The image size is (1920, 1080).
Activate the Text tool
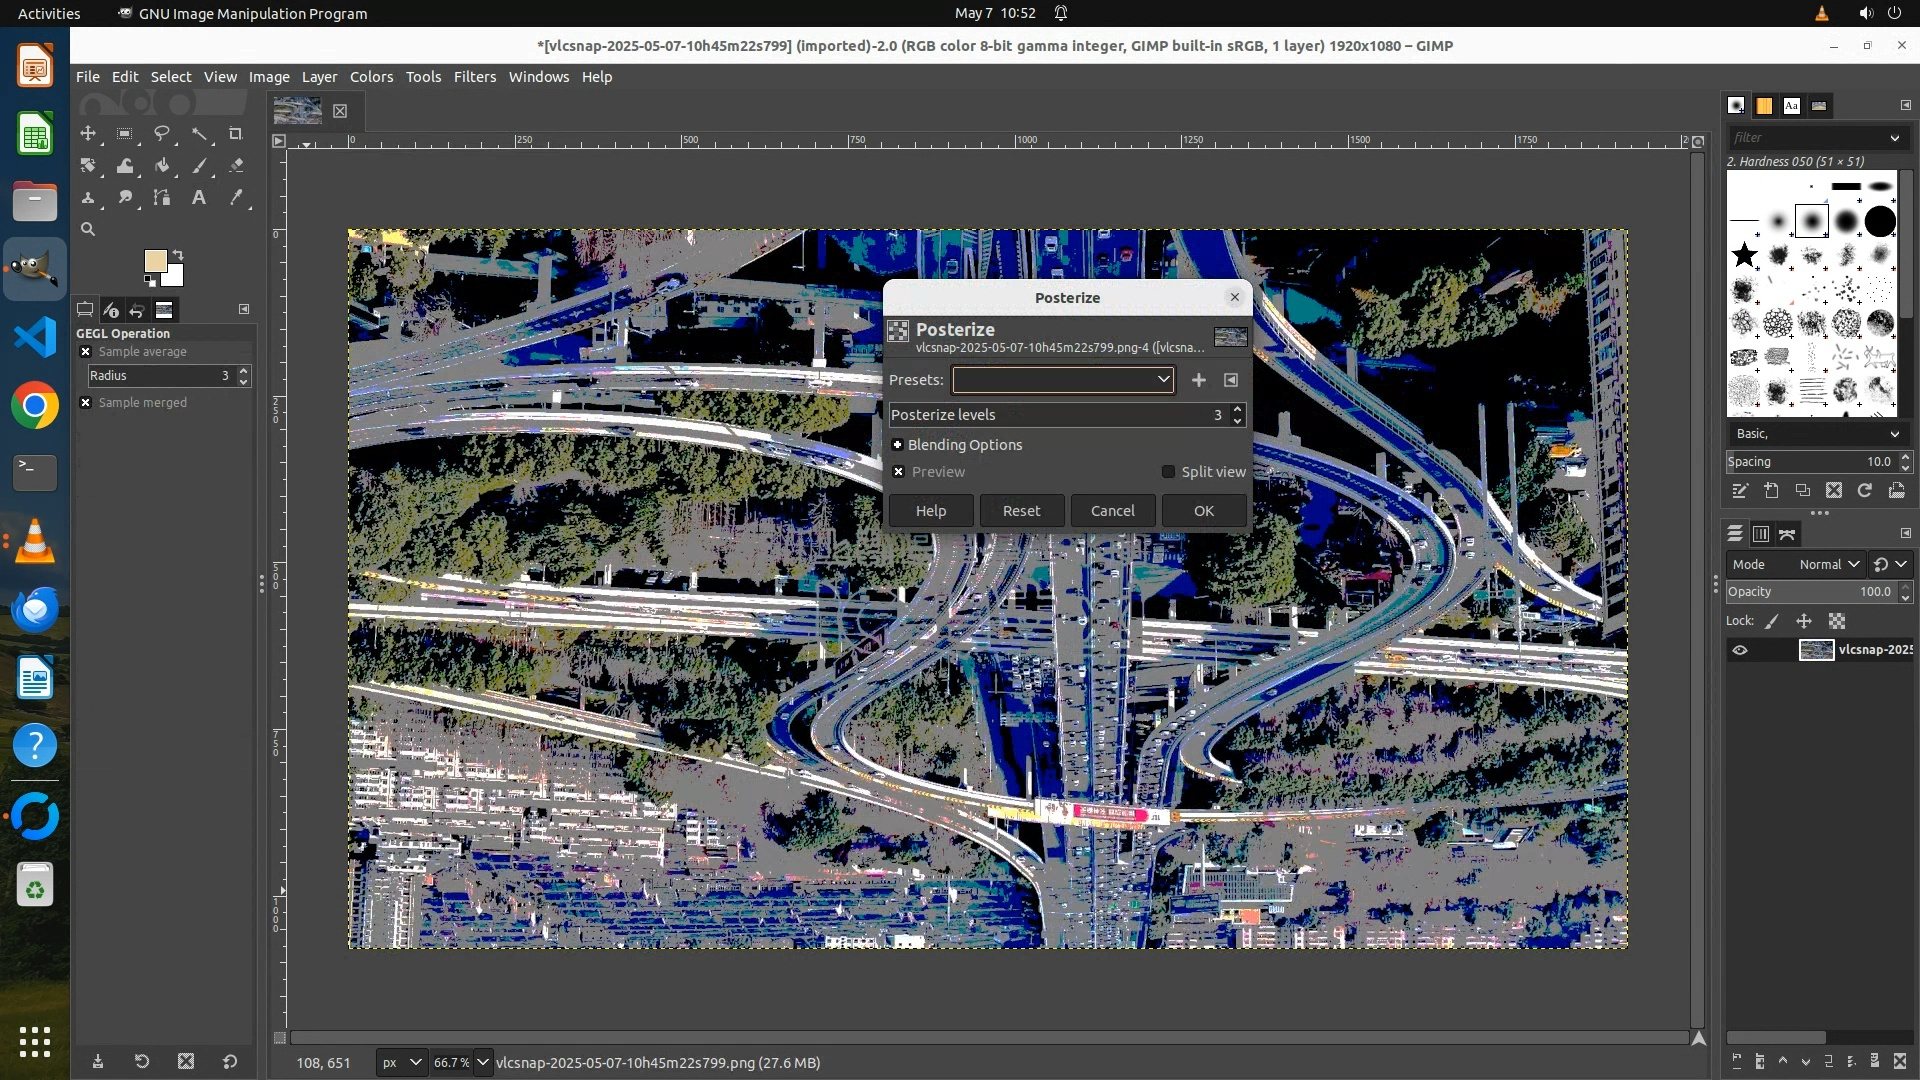coord(199,198)
